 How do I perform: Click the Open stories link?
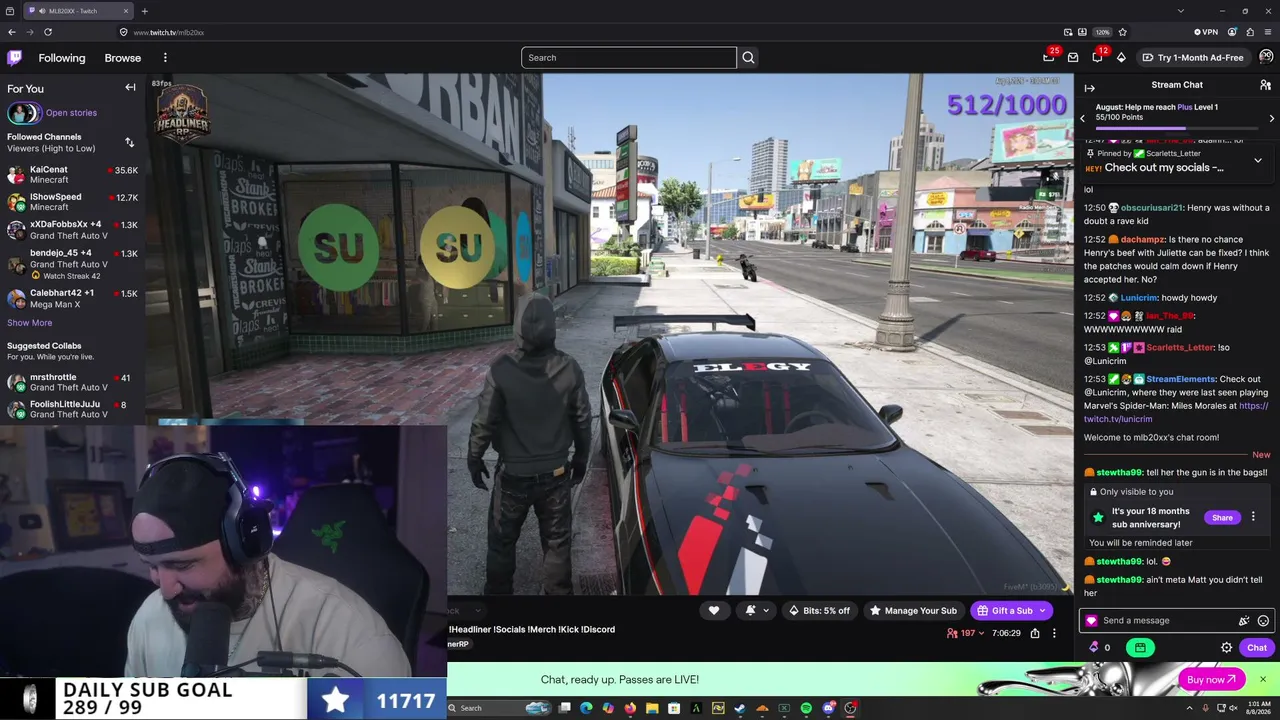[x=71, y=113]
